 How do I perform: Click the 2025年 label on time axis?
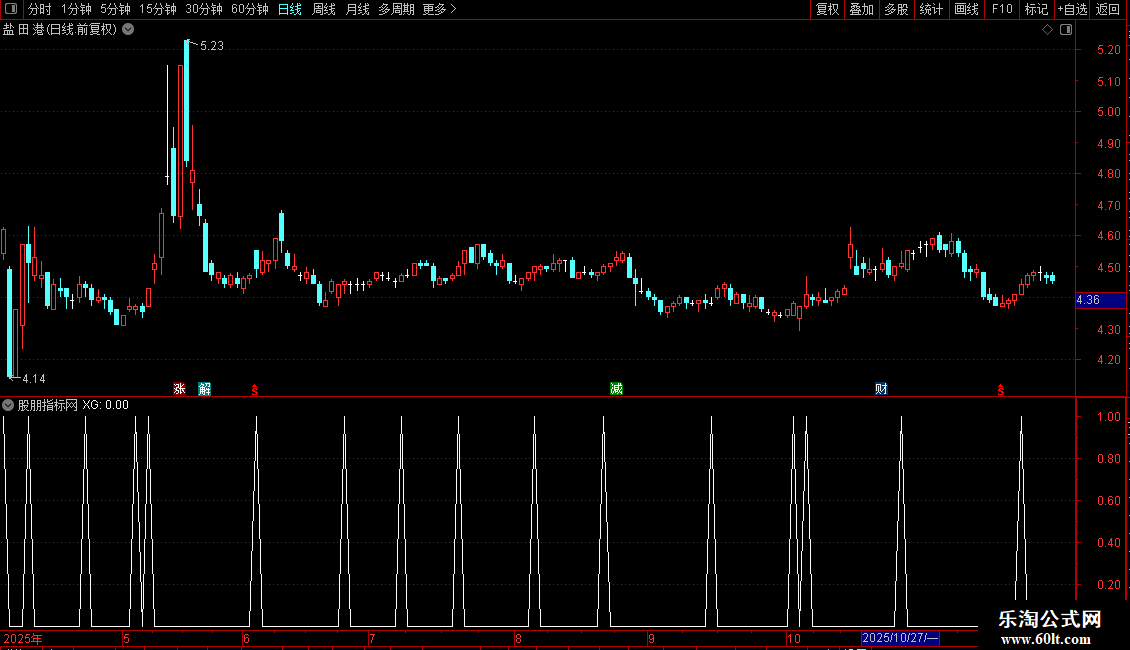pos(22,638)
